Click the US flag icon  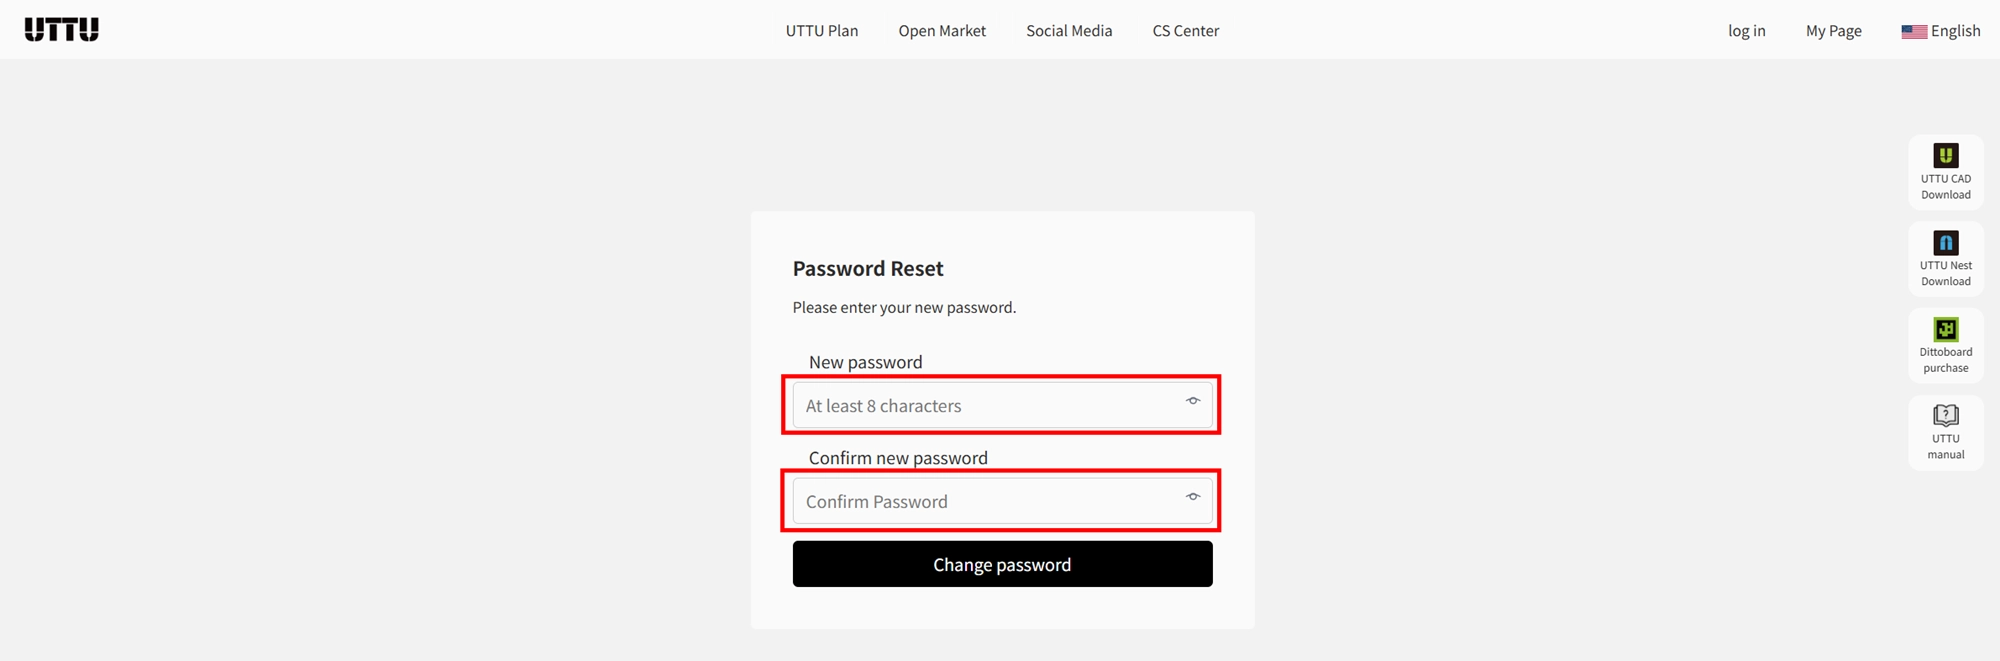click(1914, 31)
